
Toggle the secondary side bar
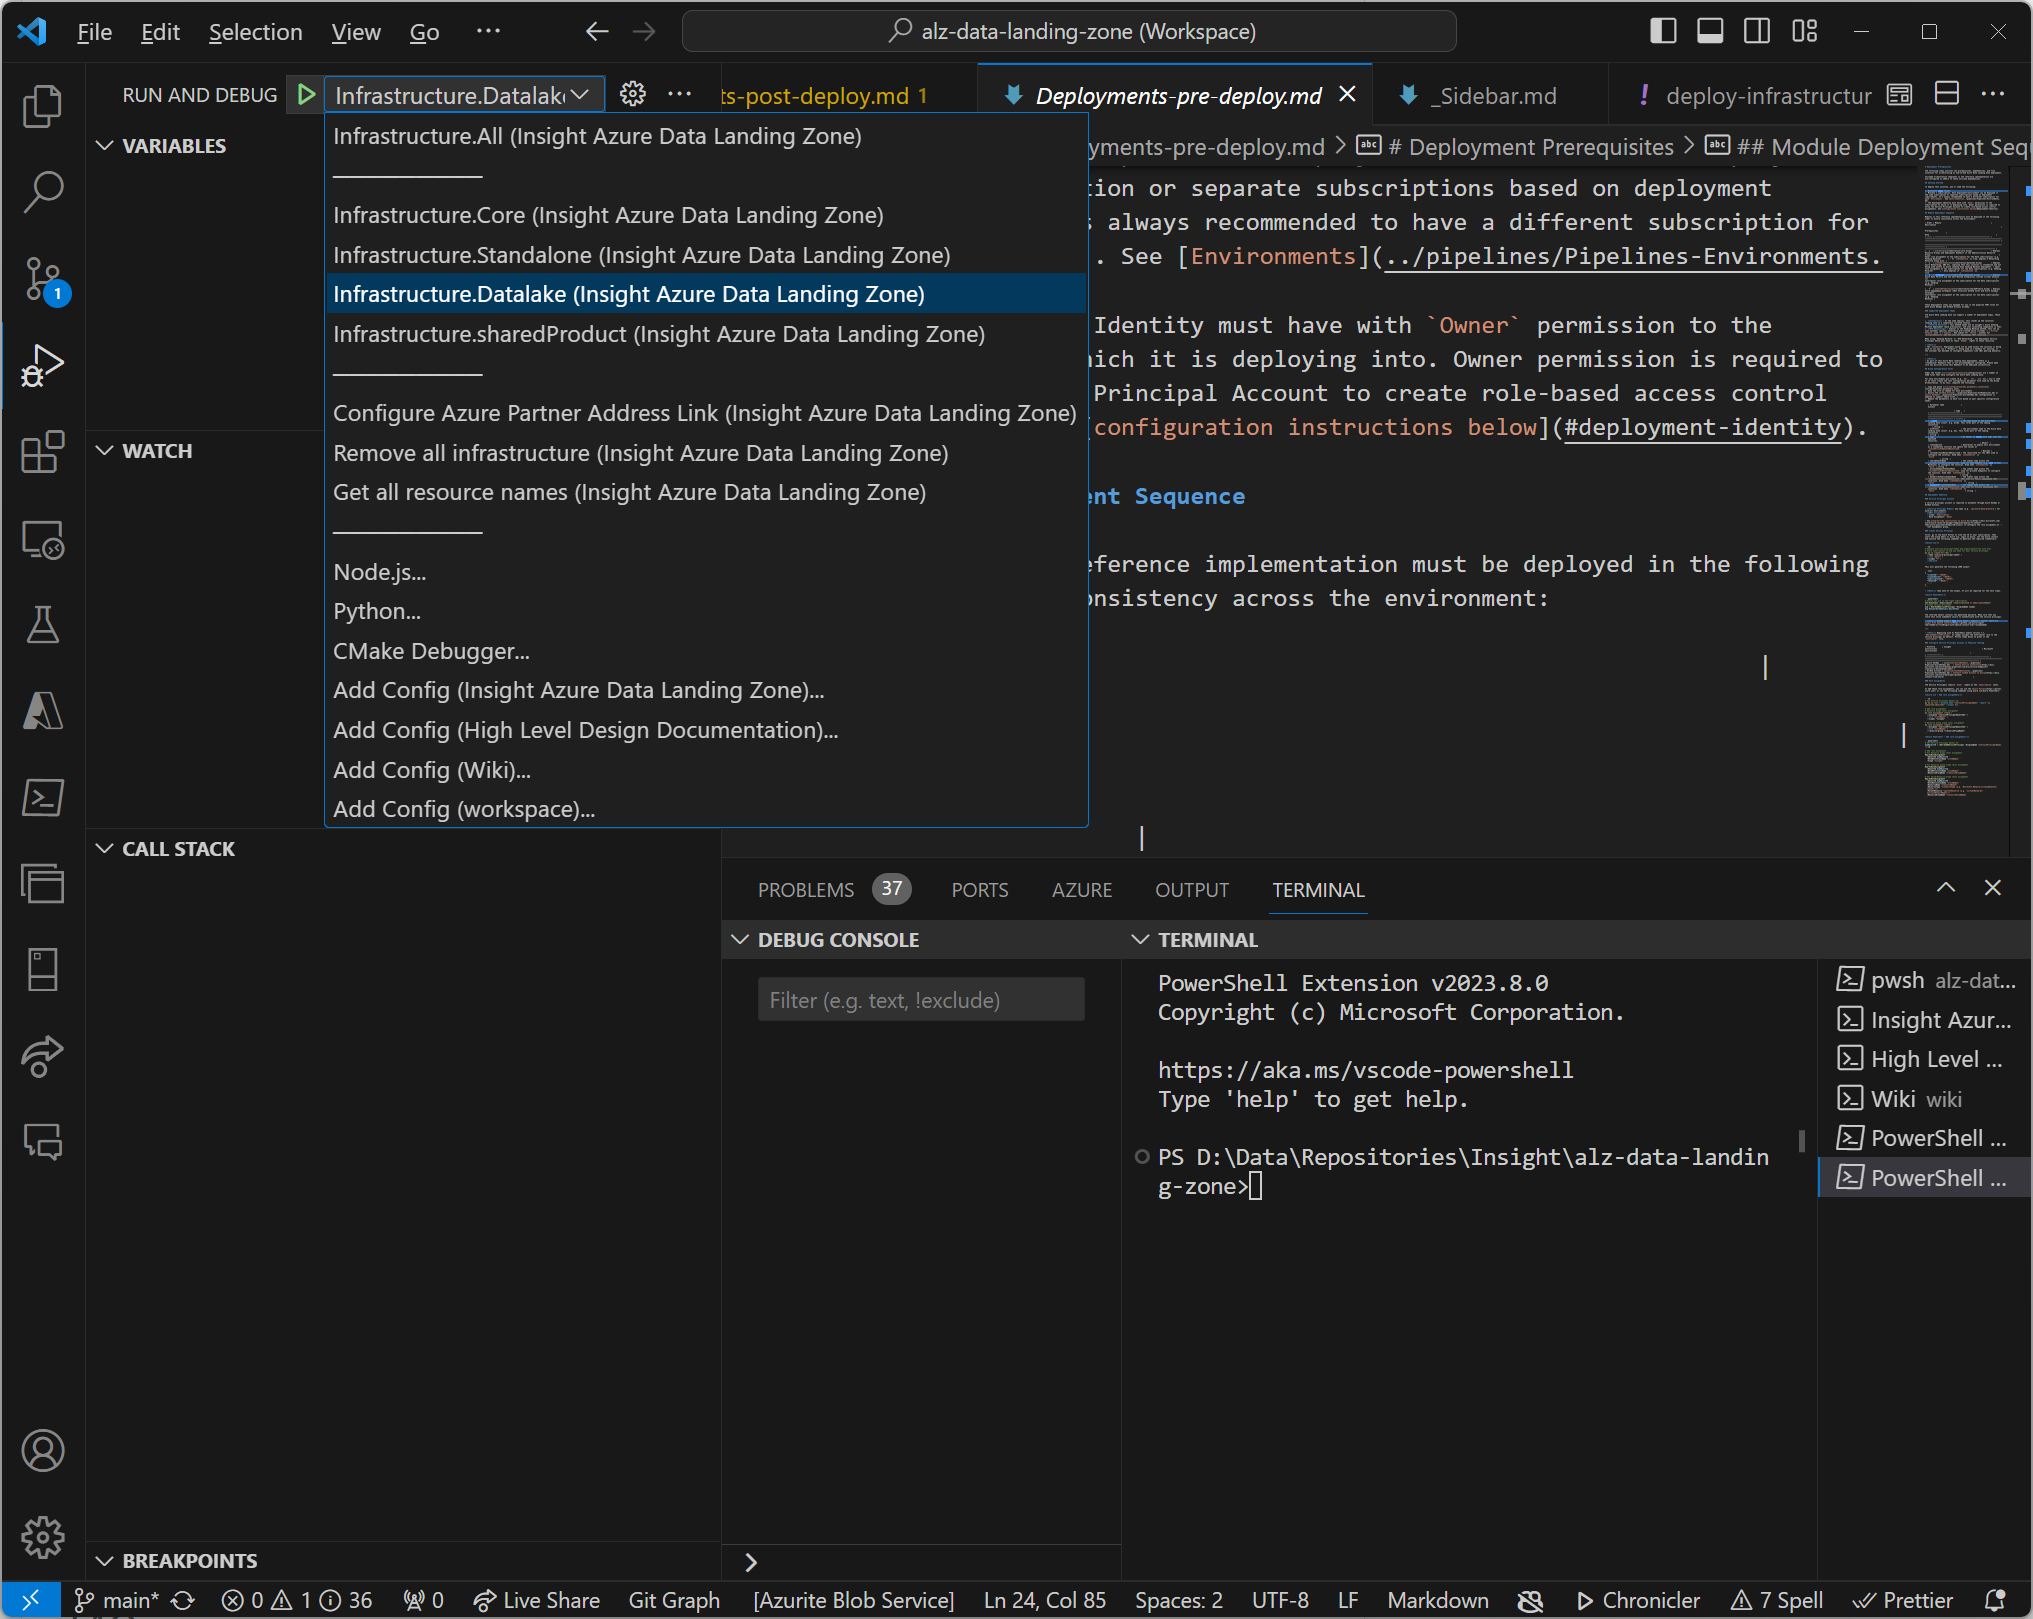click(x=1757, y=32)
